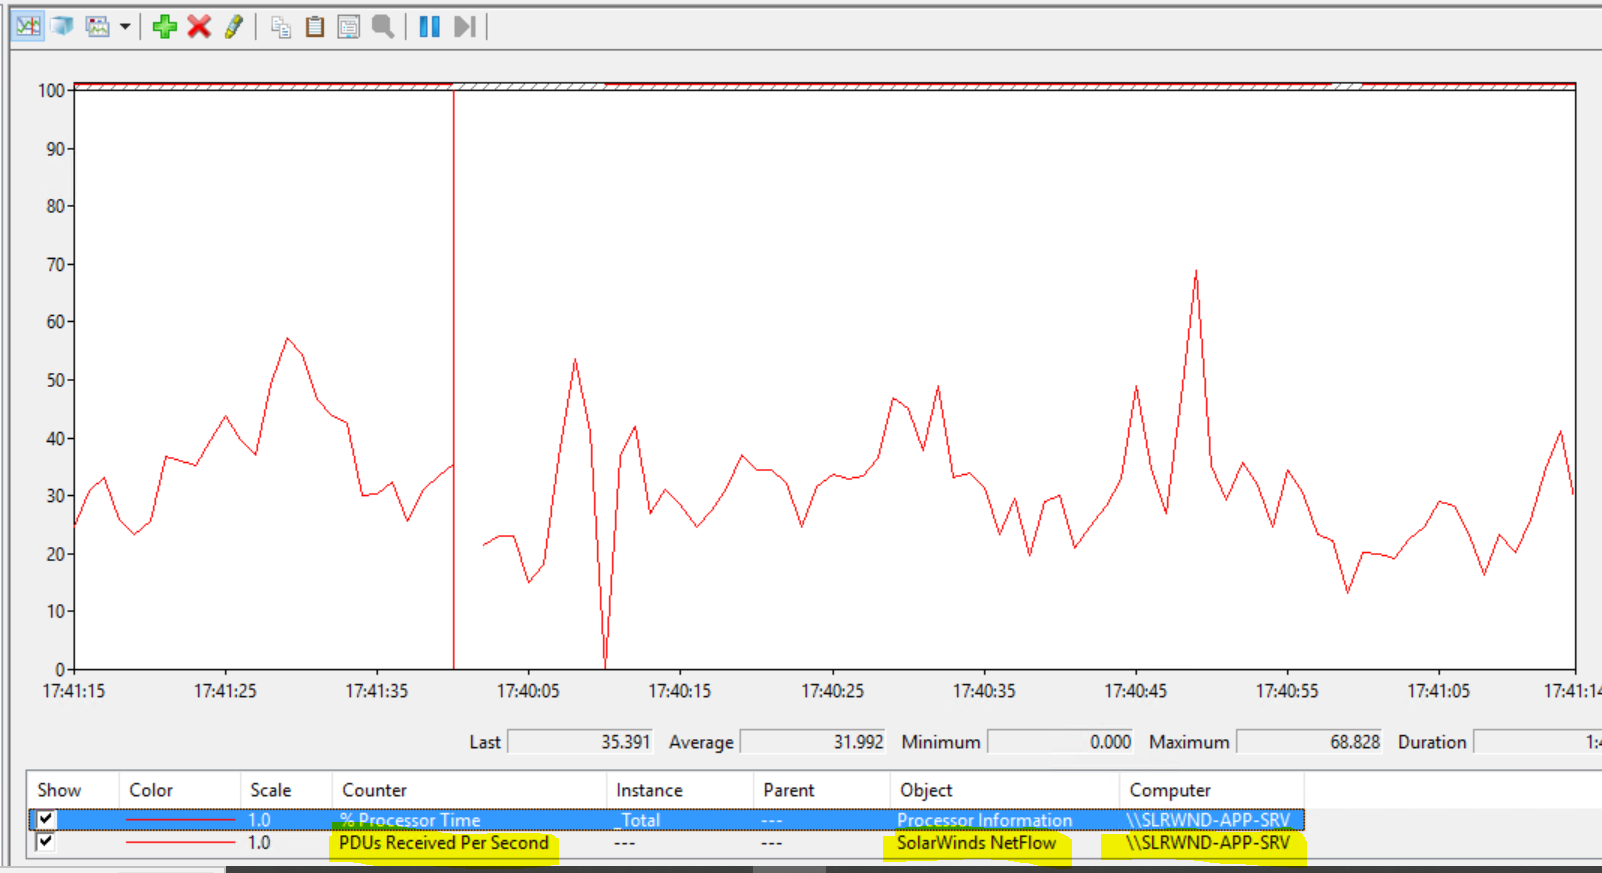Click the Change Graph Type icon

coord(97,26)
